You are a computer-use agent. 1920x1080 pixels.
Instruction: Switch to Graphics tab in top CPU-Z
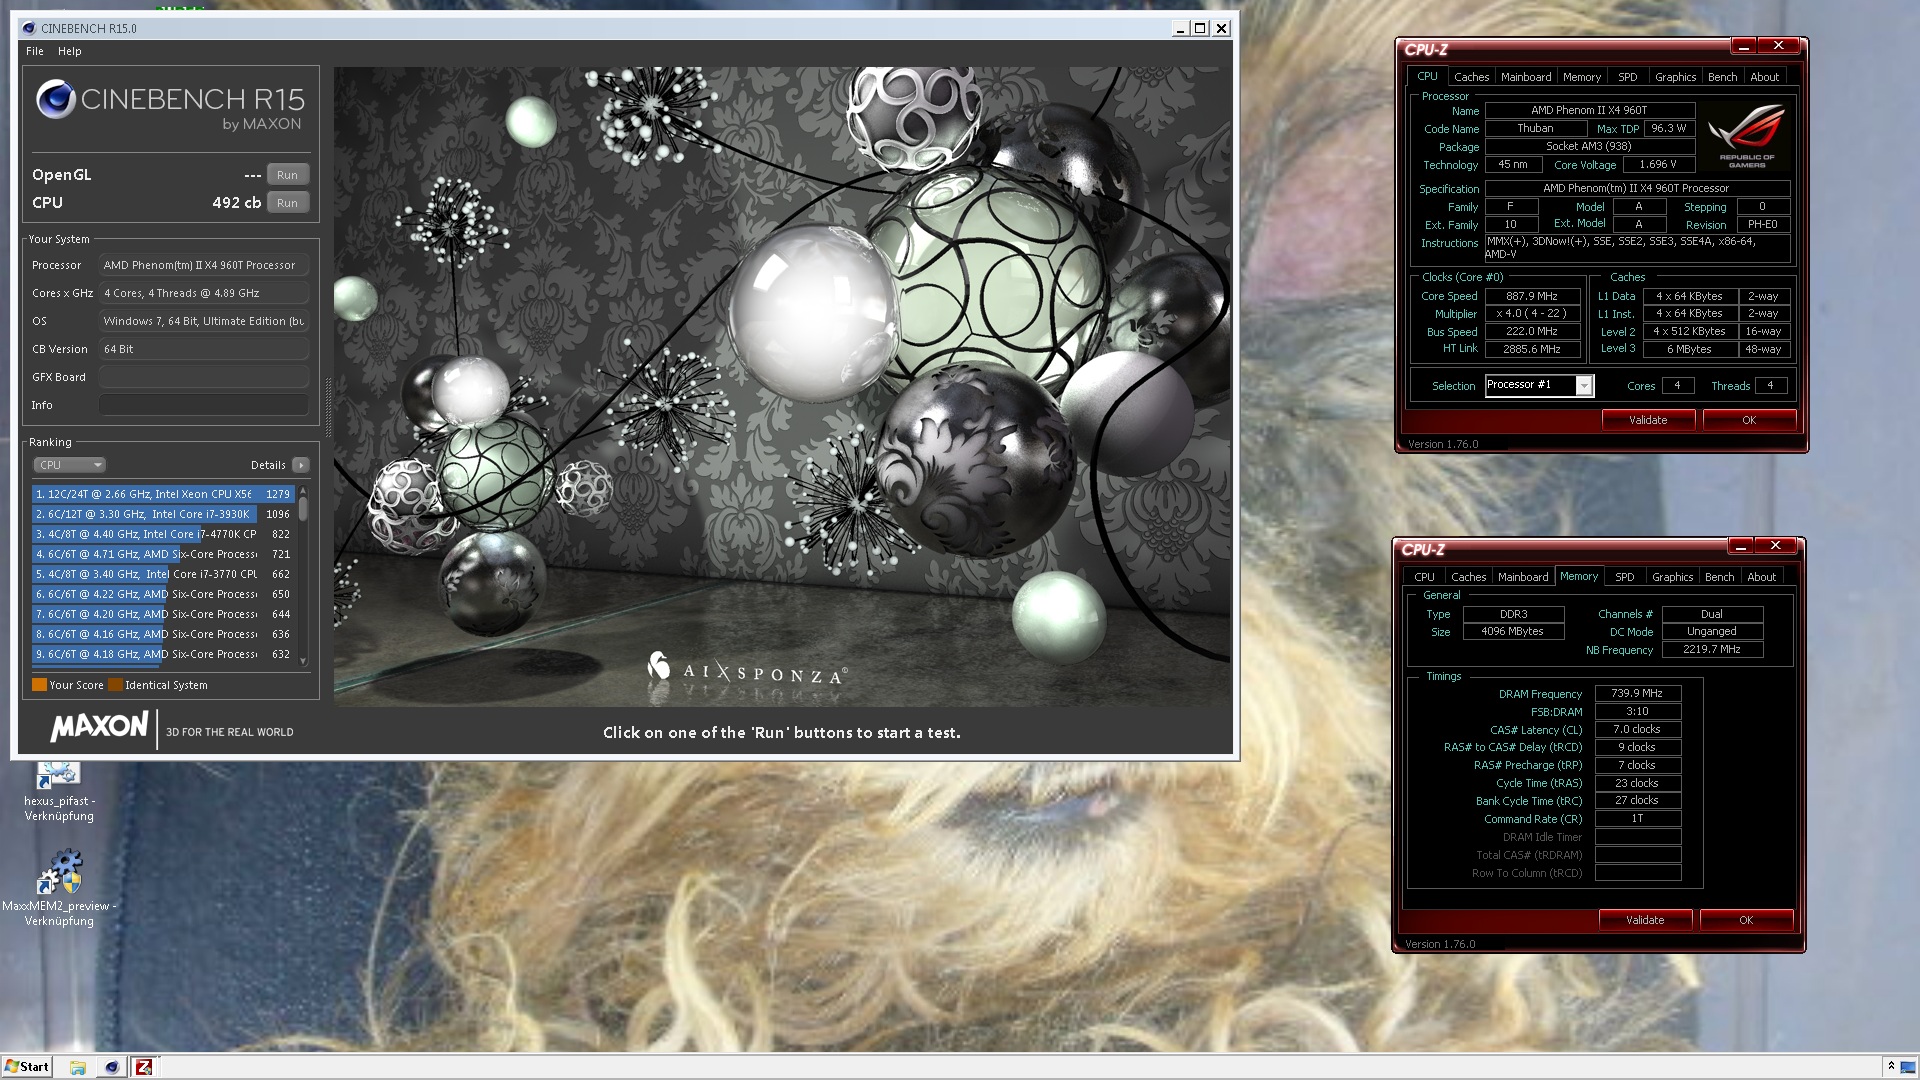pyautogui.click(x=1675, y=77)
